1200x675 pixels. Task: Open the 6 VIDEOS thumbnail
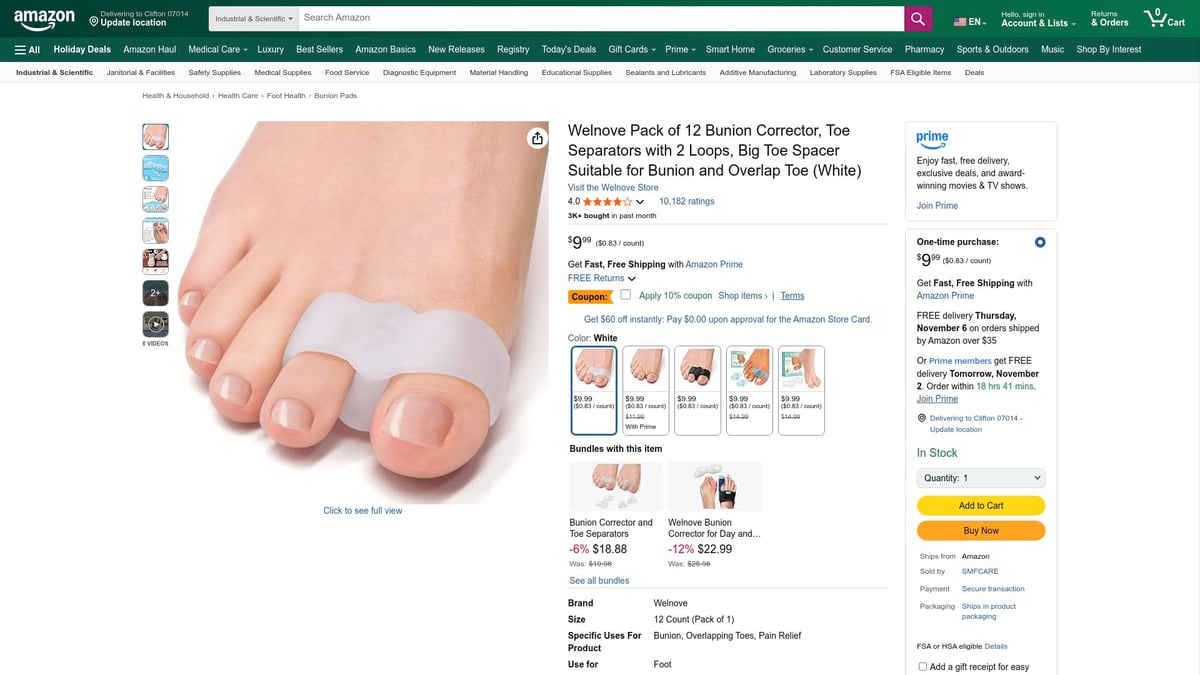click(155, 324)
